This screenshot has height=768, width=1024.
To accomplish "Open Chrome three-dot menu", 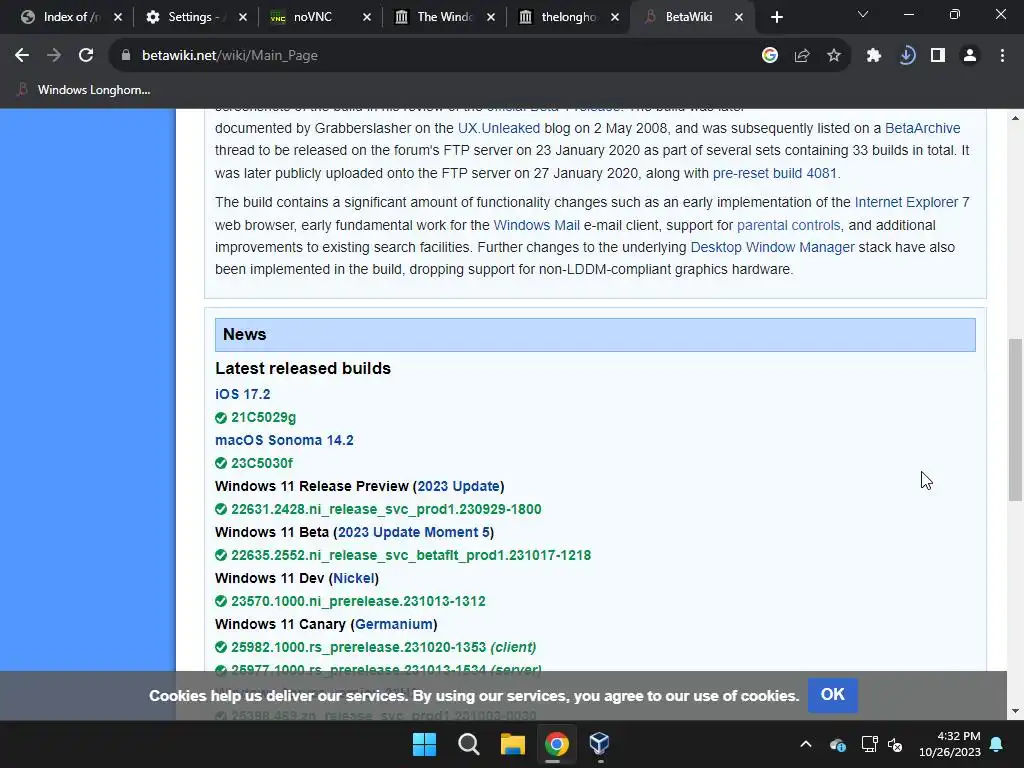I will pos(1002,56).
